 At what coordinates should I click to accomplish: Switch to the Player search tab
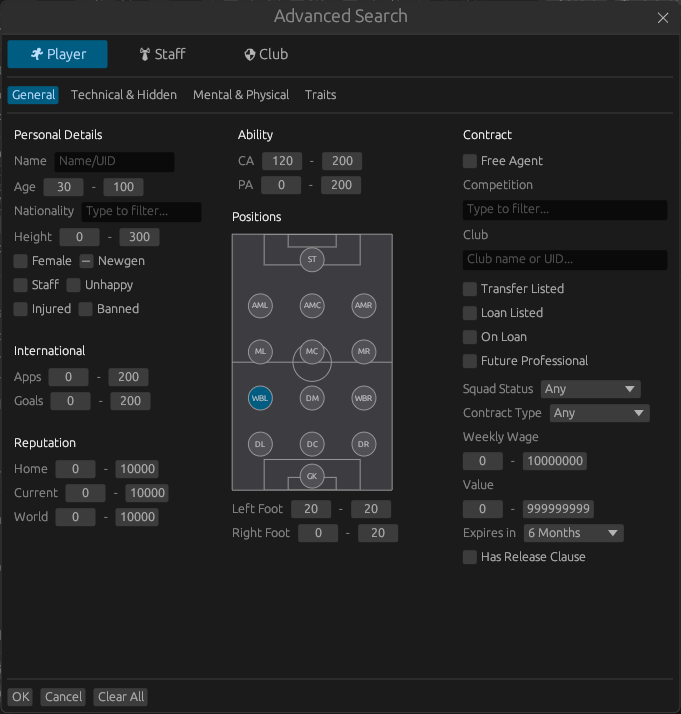[x=57, y=54]
